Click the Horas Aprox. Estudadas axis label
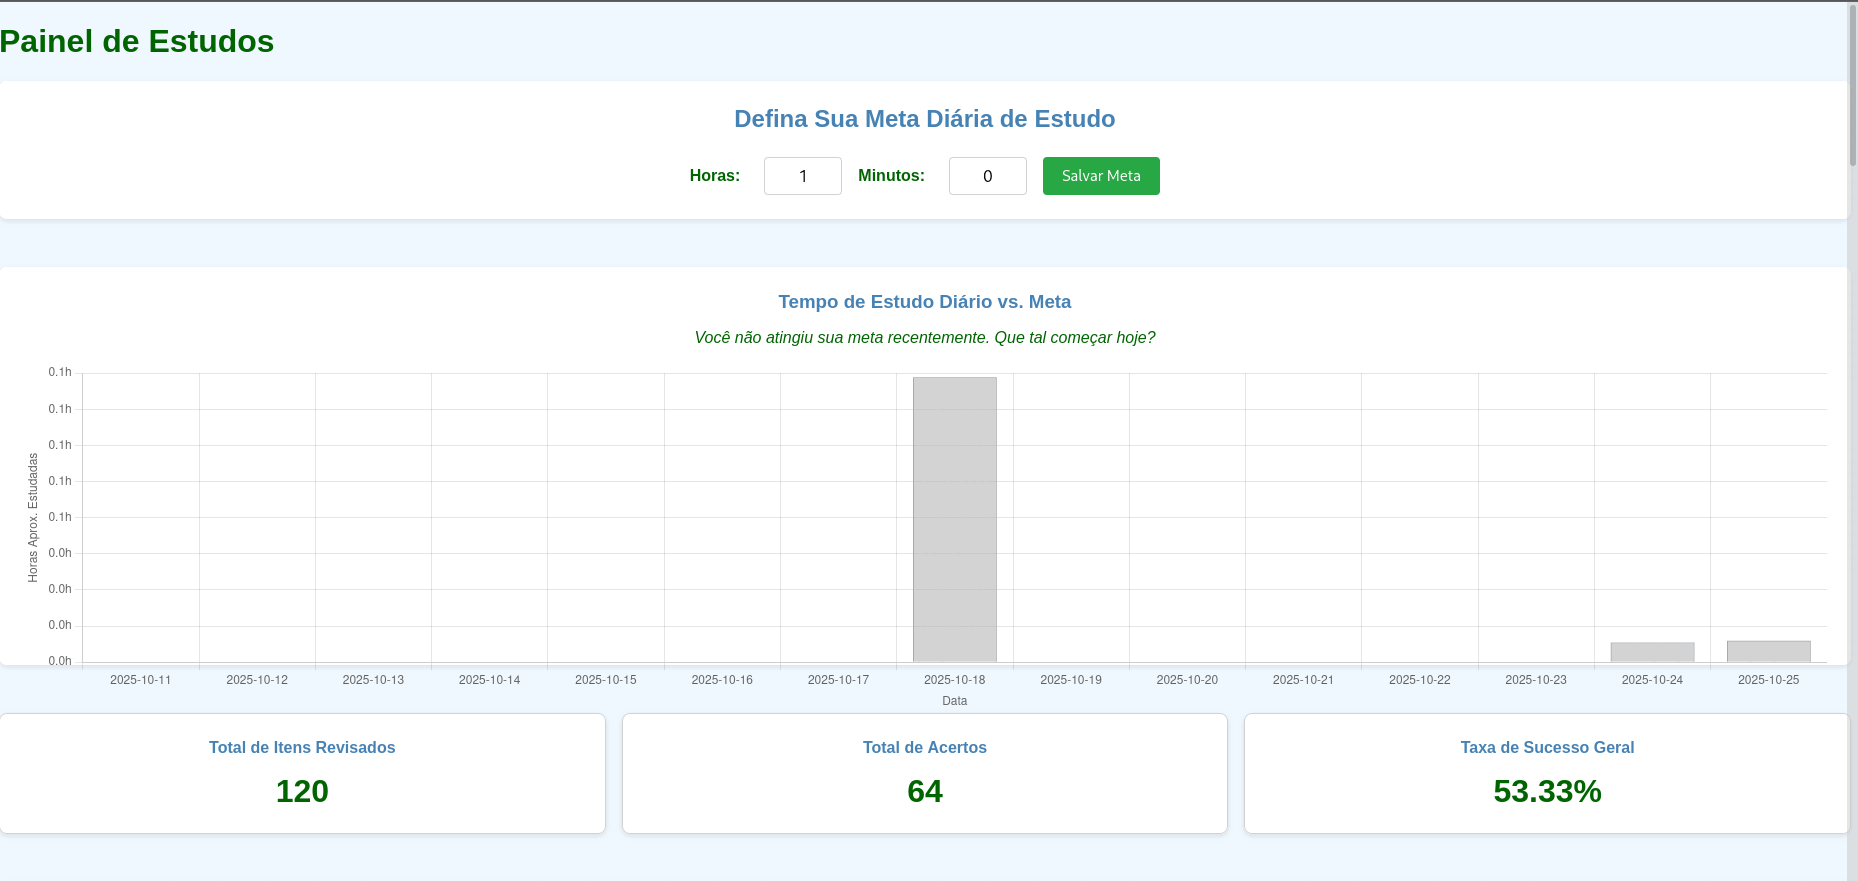Screen dimensions: 1858x881 click(33, 517)
